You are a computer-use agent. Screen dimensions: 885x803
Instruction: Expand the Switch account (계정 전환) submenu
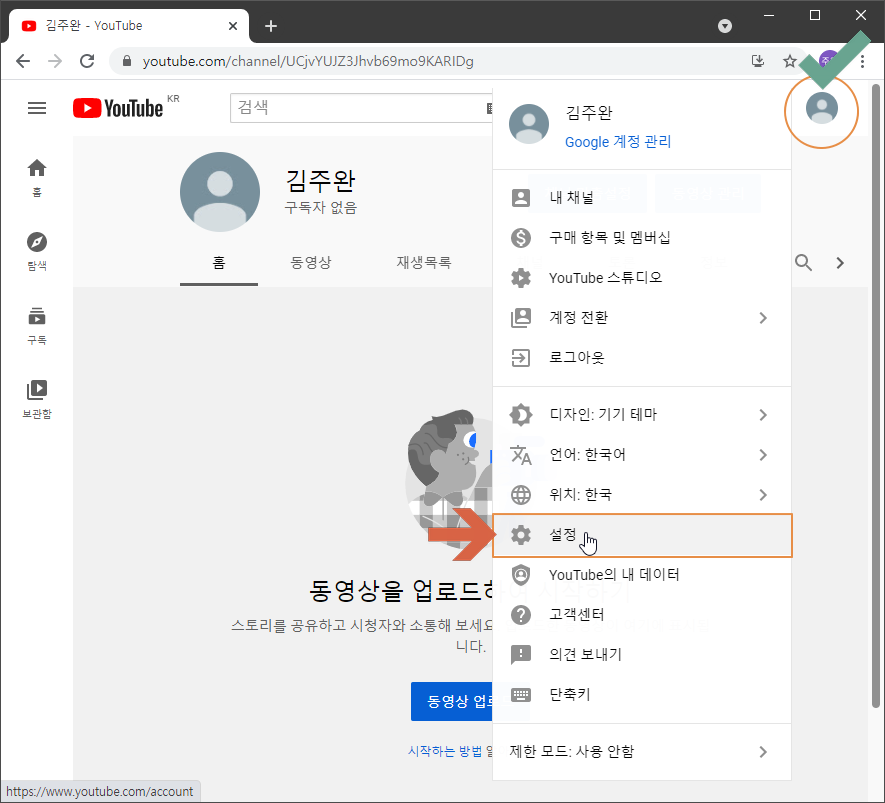pyautogui.click(x=642, y=318)
